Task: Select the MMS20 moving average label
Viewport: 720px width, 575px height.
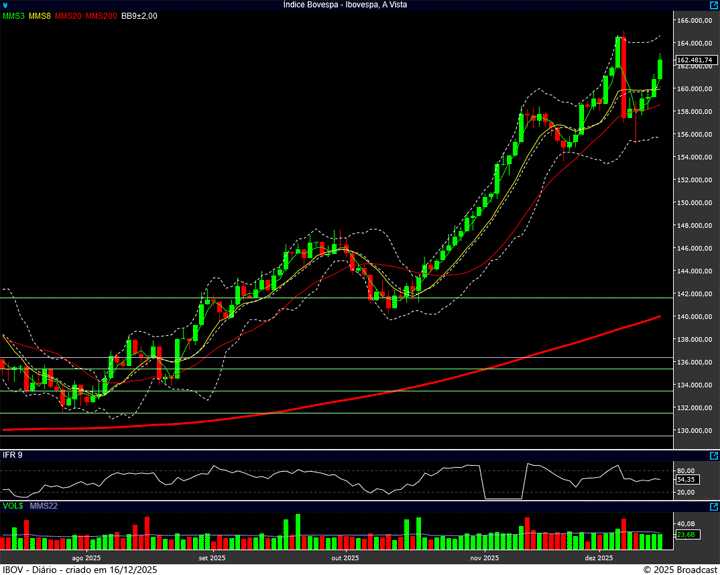Action: pos(69,16)
